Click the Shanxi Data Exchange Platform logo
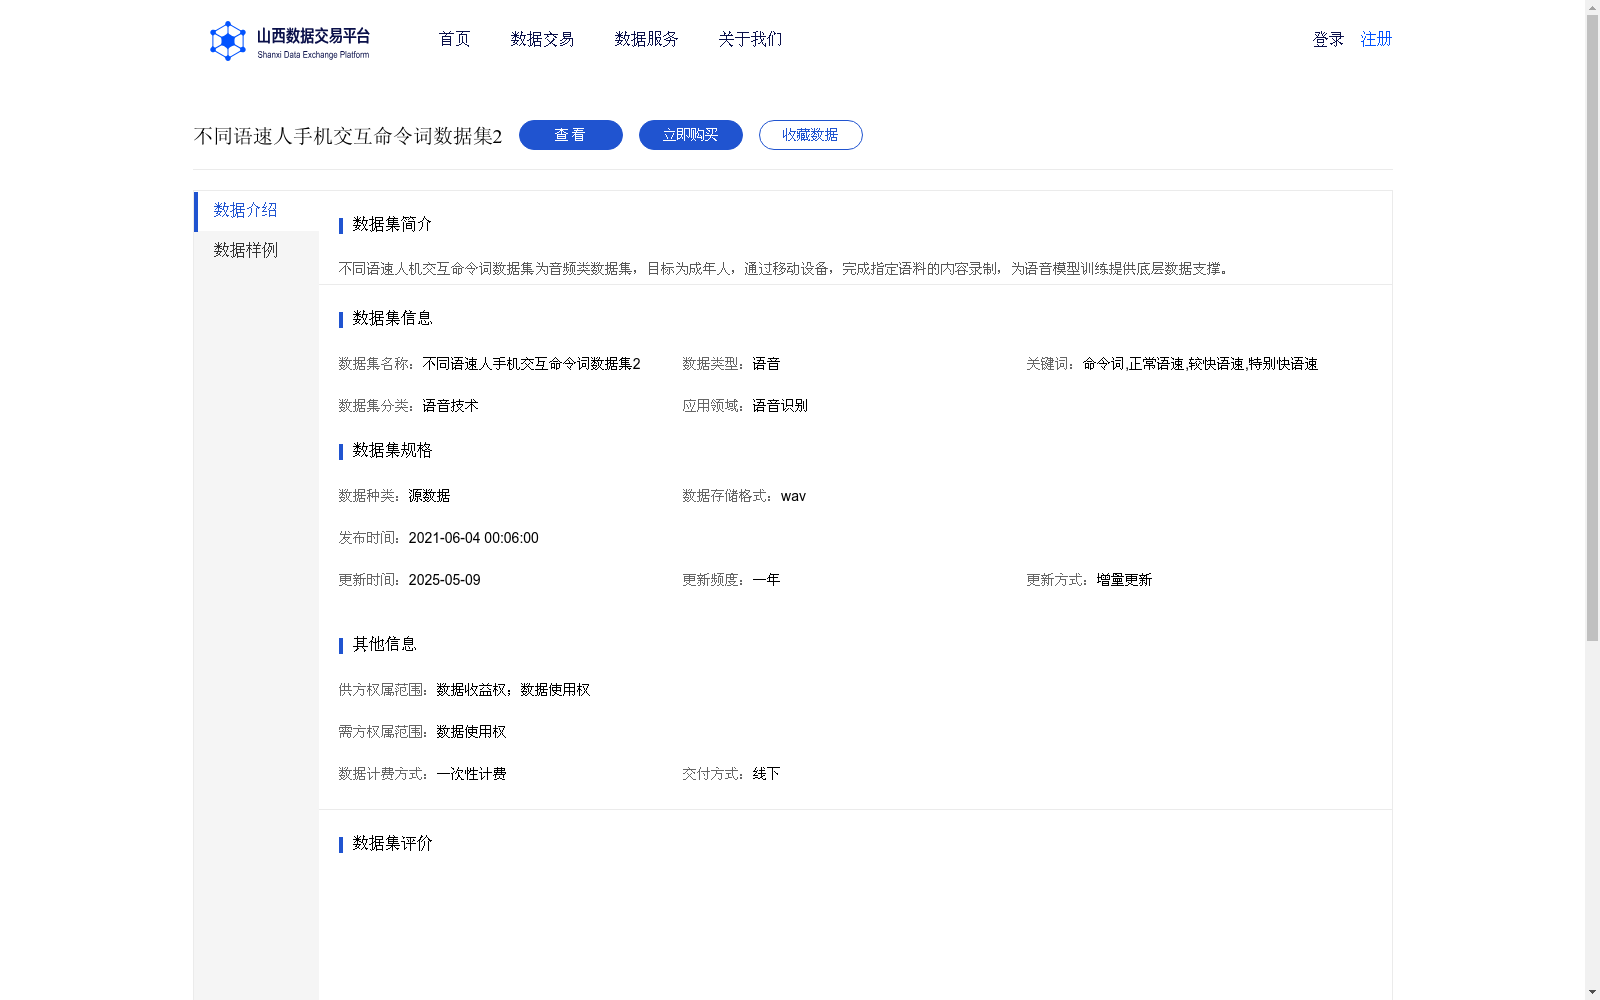 (289, 41)
